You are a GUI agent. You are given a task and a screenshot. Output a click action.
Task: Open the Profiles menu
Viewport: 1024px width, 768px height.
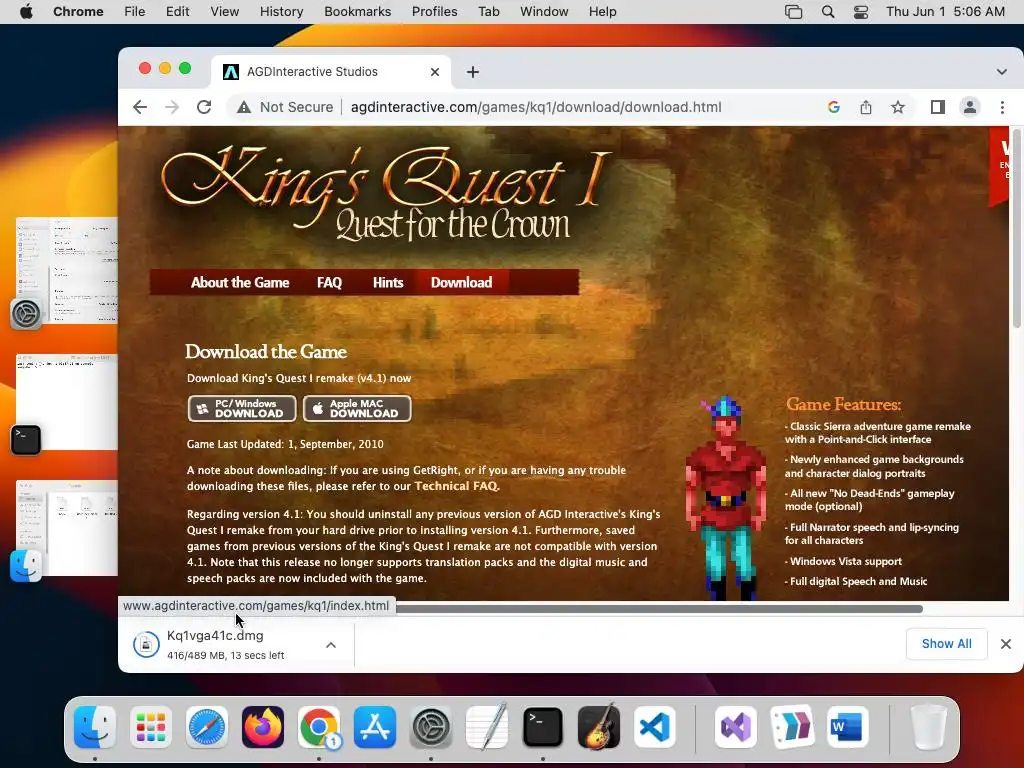pyautogui.click(x=434, y=12)
